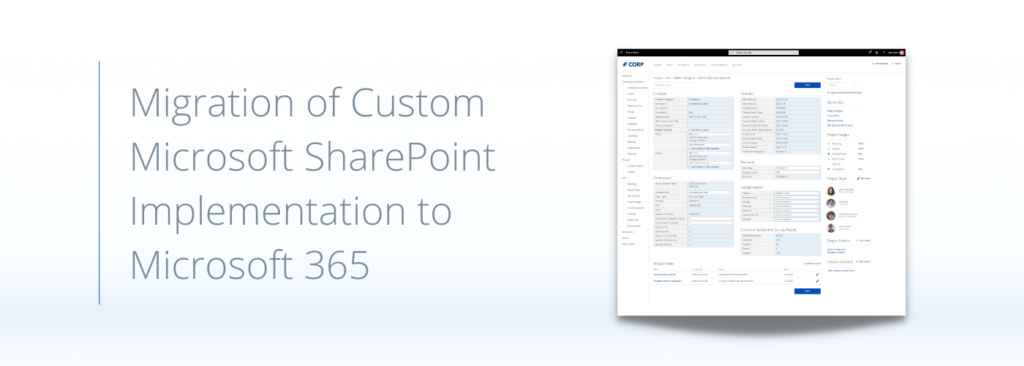Open the Home tab in navigation
The width and height of the screenshot is (1024, 366).
pyautogui.click(x=669, y=65)
